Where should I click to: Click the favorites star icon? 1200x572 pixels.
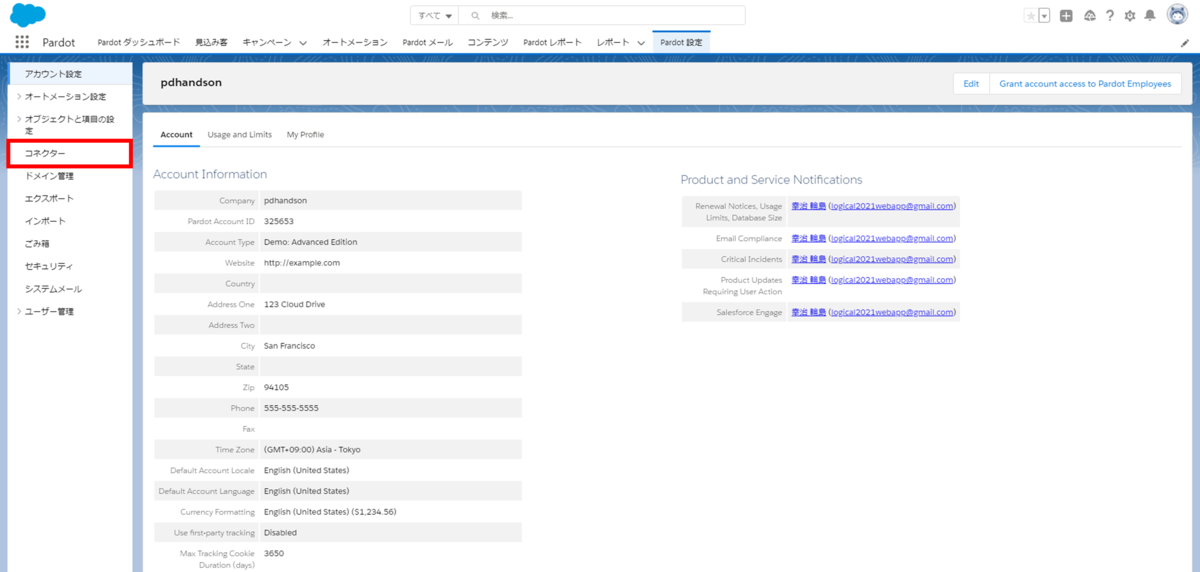1031,16
